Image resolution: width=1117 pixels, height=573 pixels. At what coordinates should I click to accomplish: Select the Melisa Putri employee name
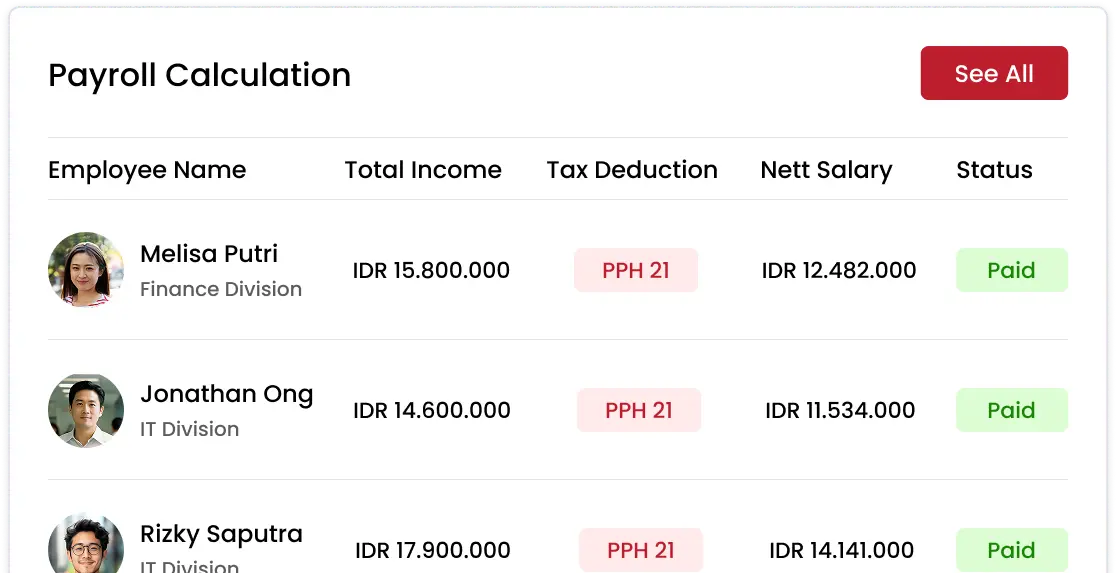[209, 254]
